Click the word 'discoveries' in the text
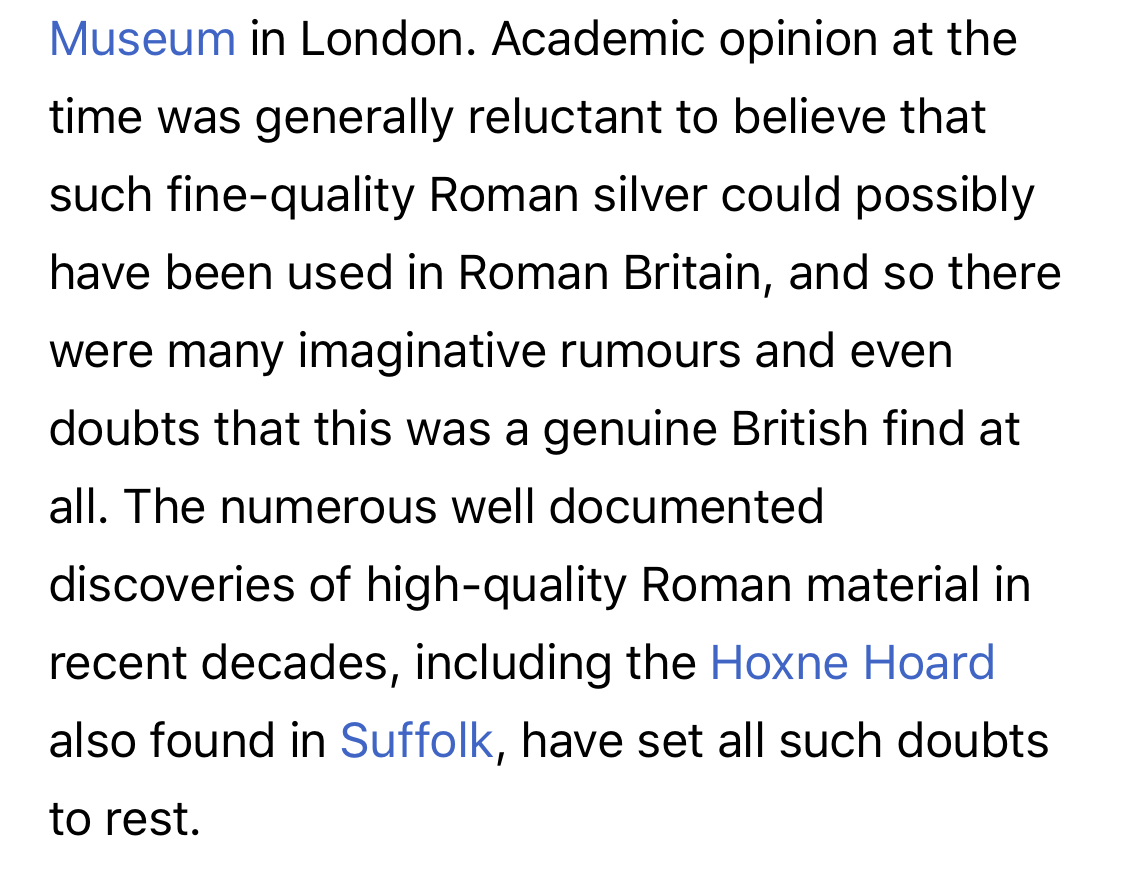Image resolution: width=1125 pixels, height=894 pixels. (172, 584)
